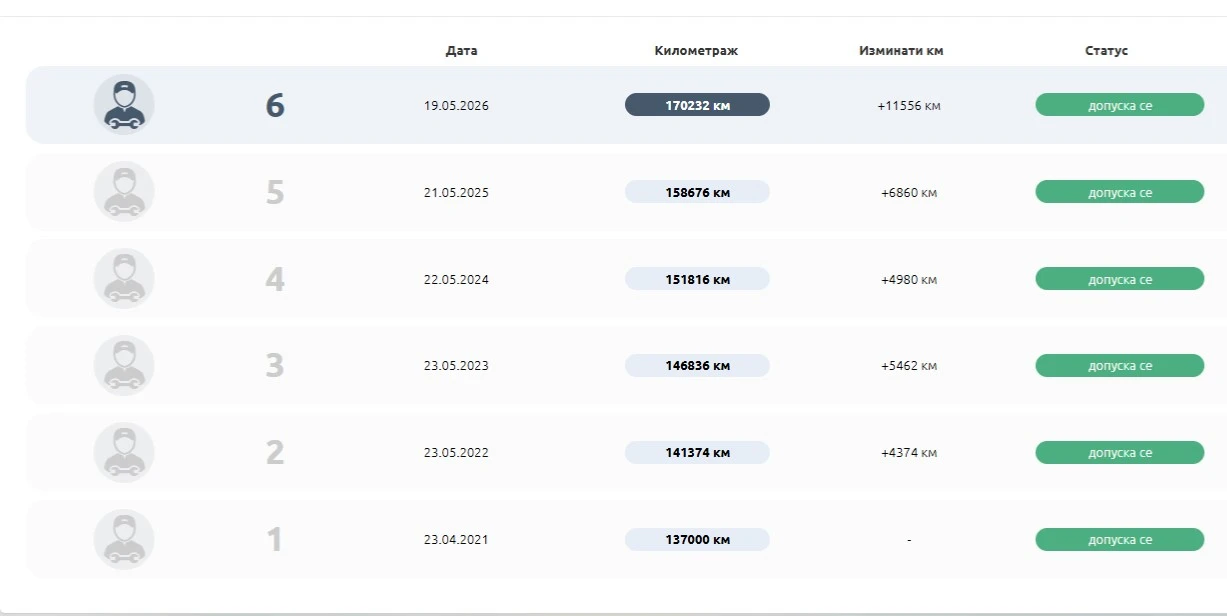This screenshot has width=1227, height=616.
Task: Click green 'допуска се' status for 19.05.2026
Action: point(1120,105)
